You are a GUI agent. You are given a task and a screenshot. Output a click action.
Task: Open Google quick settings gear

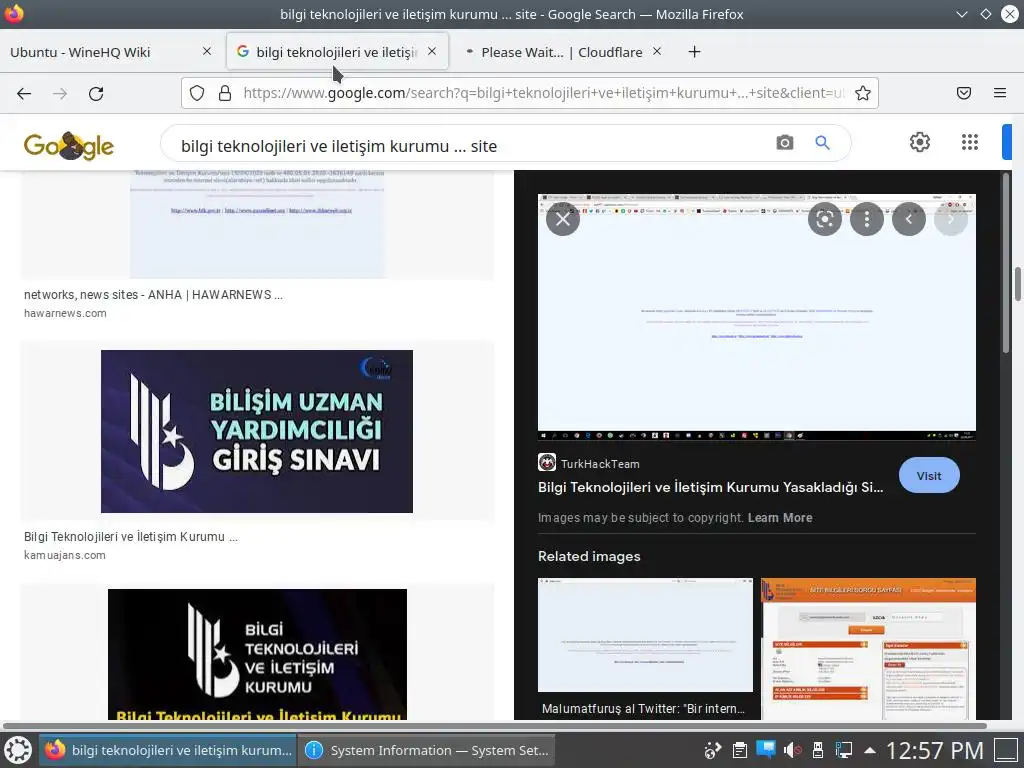920,142
